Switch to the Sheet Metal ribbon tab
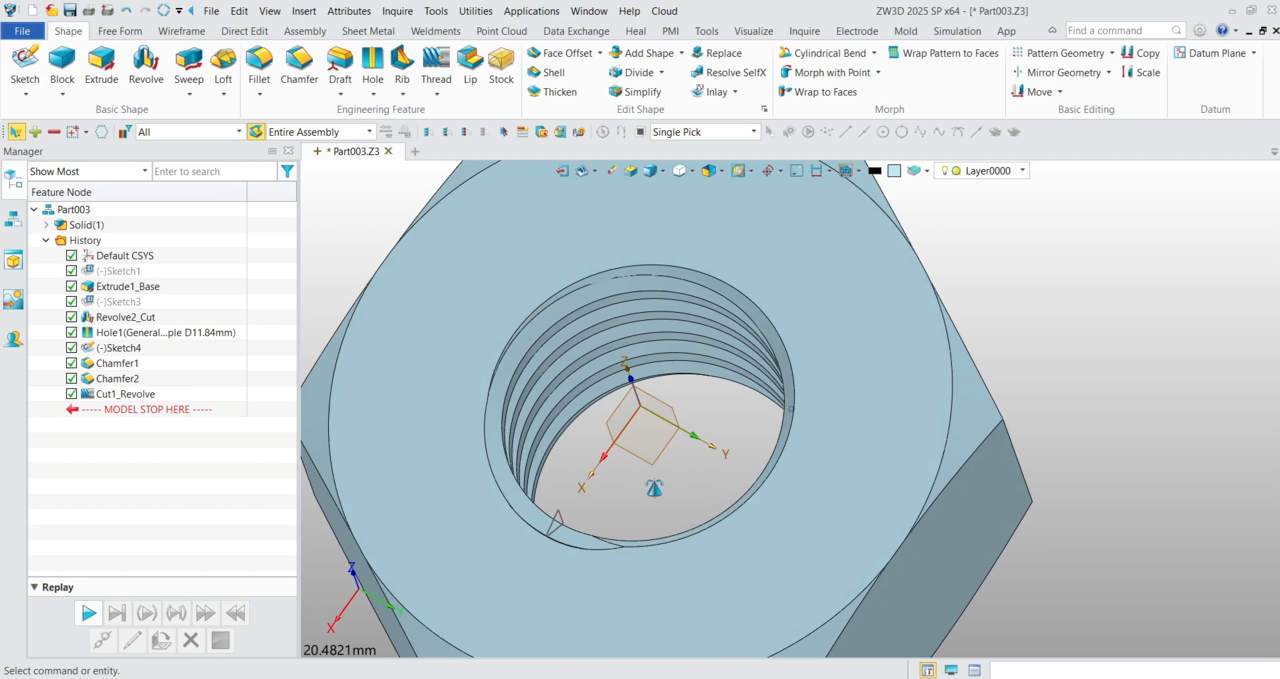Screen dimensions: 1280x679 pyautogui.click(x=368, y=31)
